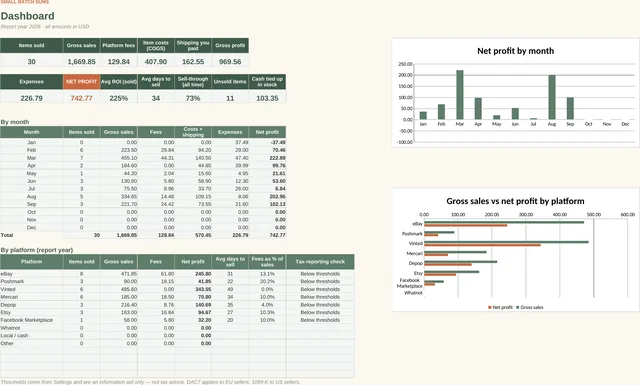Click the eBay 'Below thresholds' tax check cell
The image size is (640, 385).
click(x=320, y=274)
